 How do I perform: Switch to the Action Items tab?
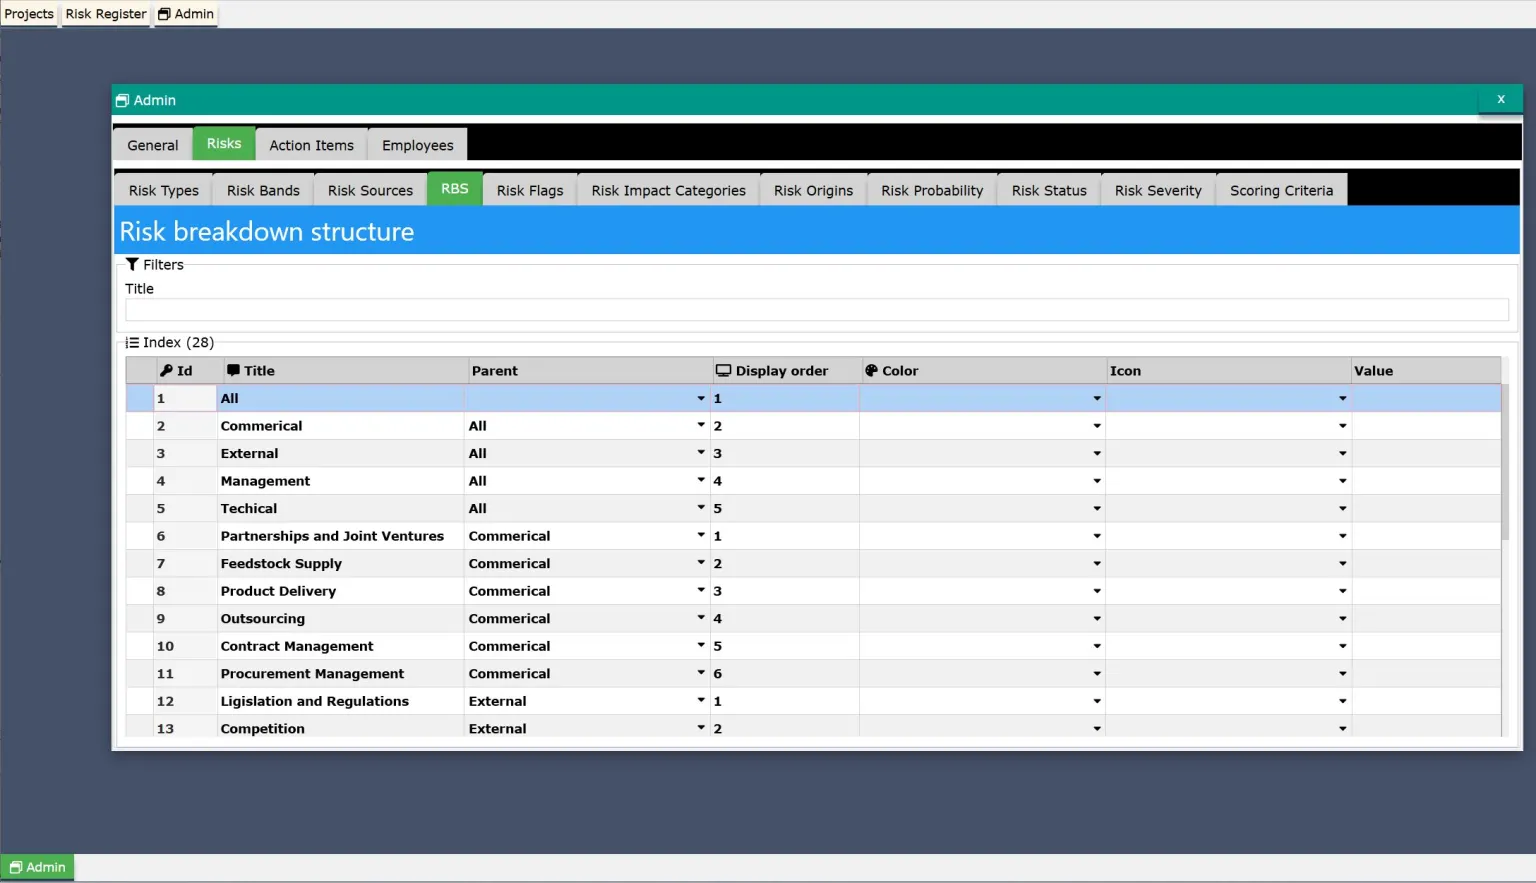tap(312, 146)
